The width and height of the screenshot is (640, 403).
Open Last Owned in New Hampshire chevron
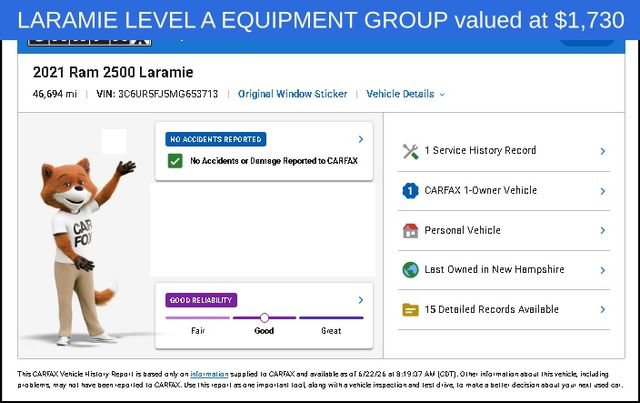[x=602, y=270]
